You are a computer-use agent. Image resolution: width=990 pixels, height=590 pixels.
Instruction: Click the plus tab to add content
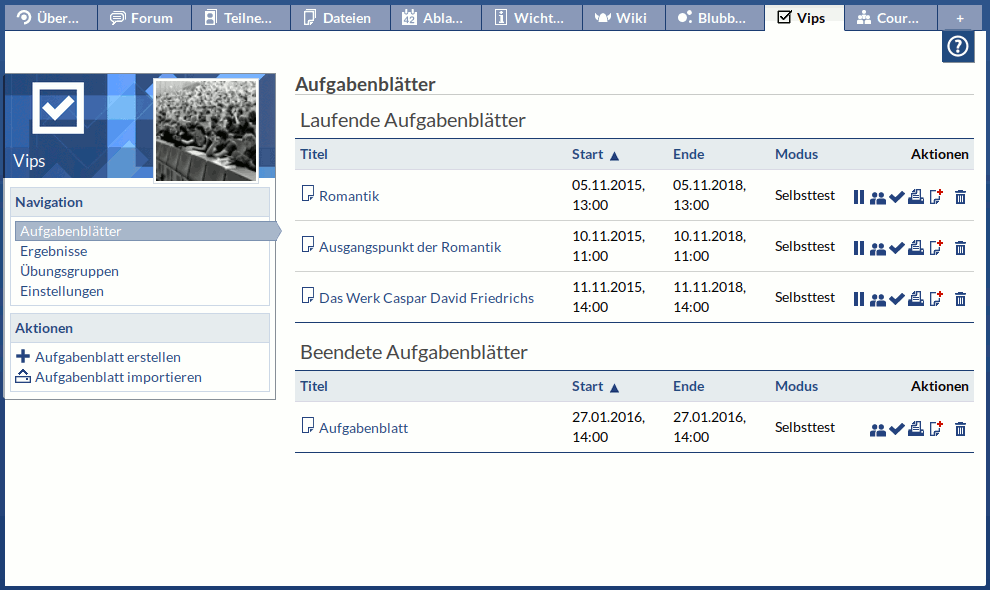click(x=959, y=18)
